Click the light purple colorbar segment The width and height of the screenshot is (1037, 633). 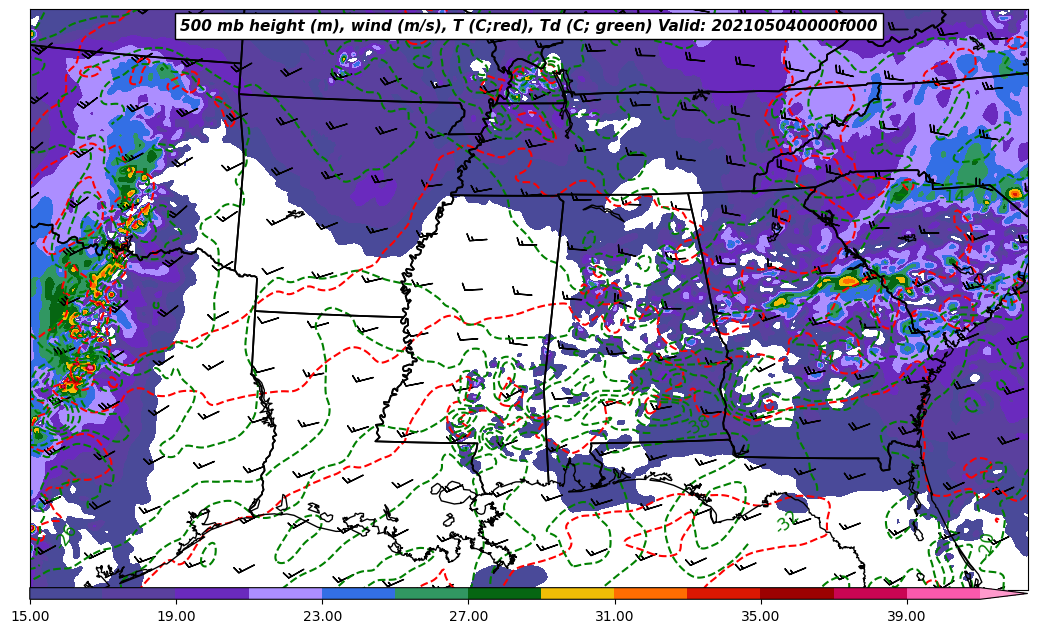[x=285, y=593]
